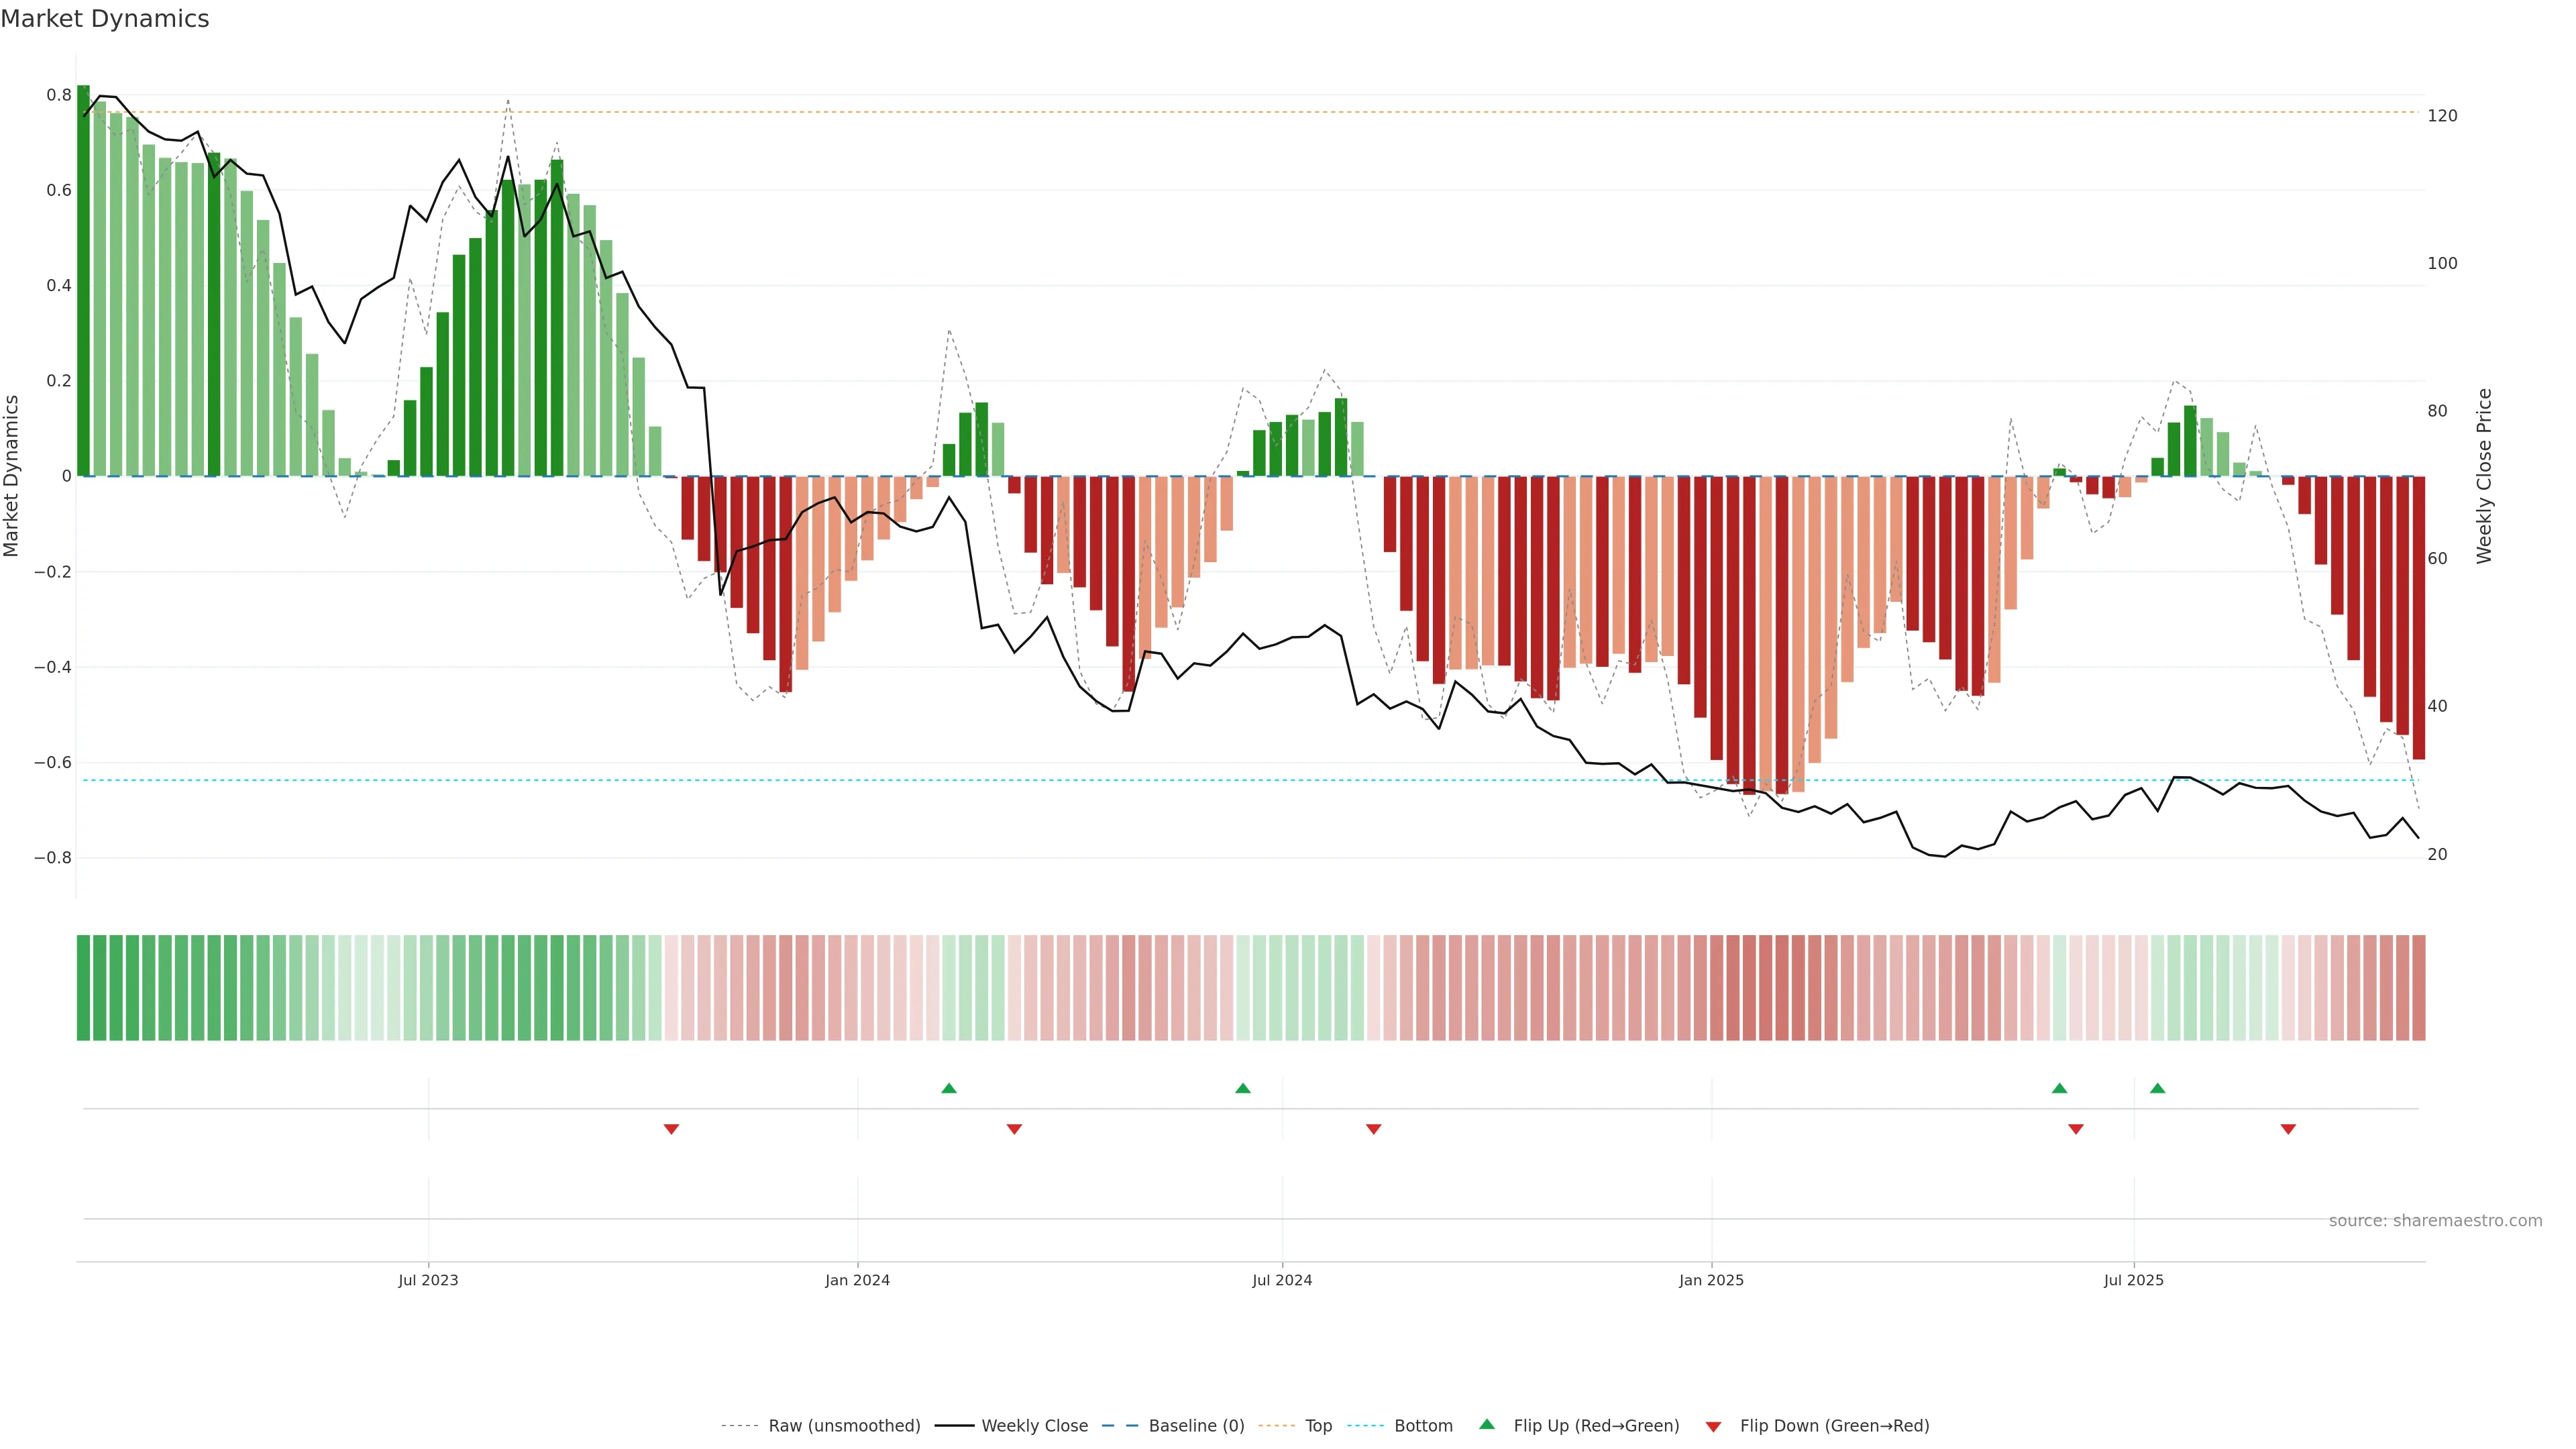Click the flip-down marker after Jul 2024
This screenshot has height=1449, width=2576.
[x=1373, y=1129]
